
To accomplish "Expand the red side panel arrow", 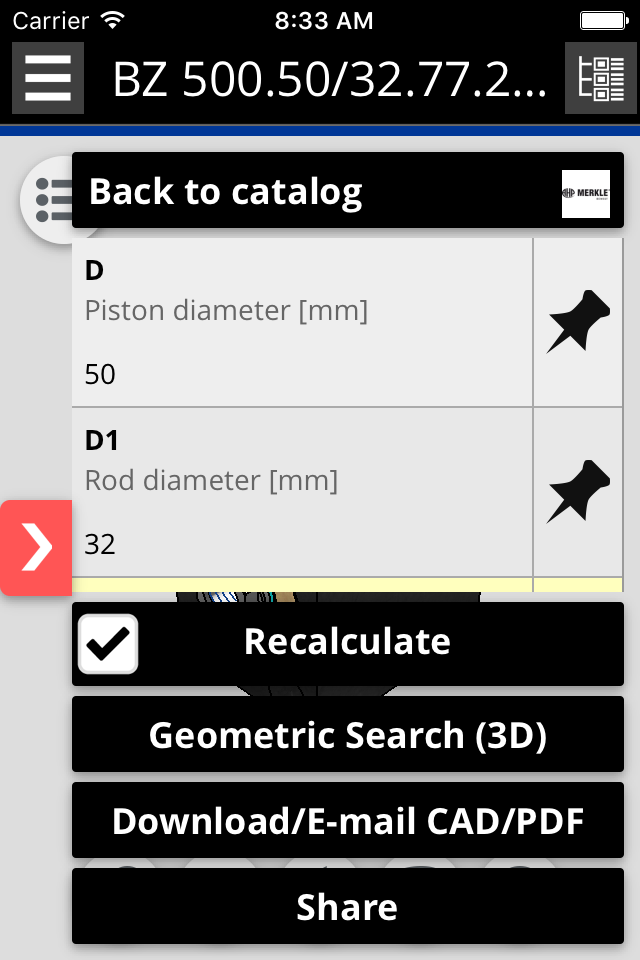I will (x=36, y=548).
